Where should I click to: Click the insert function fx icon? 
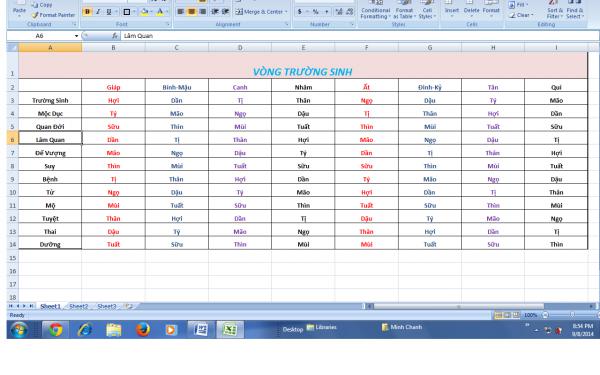pos(115,36)
